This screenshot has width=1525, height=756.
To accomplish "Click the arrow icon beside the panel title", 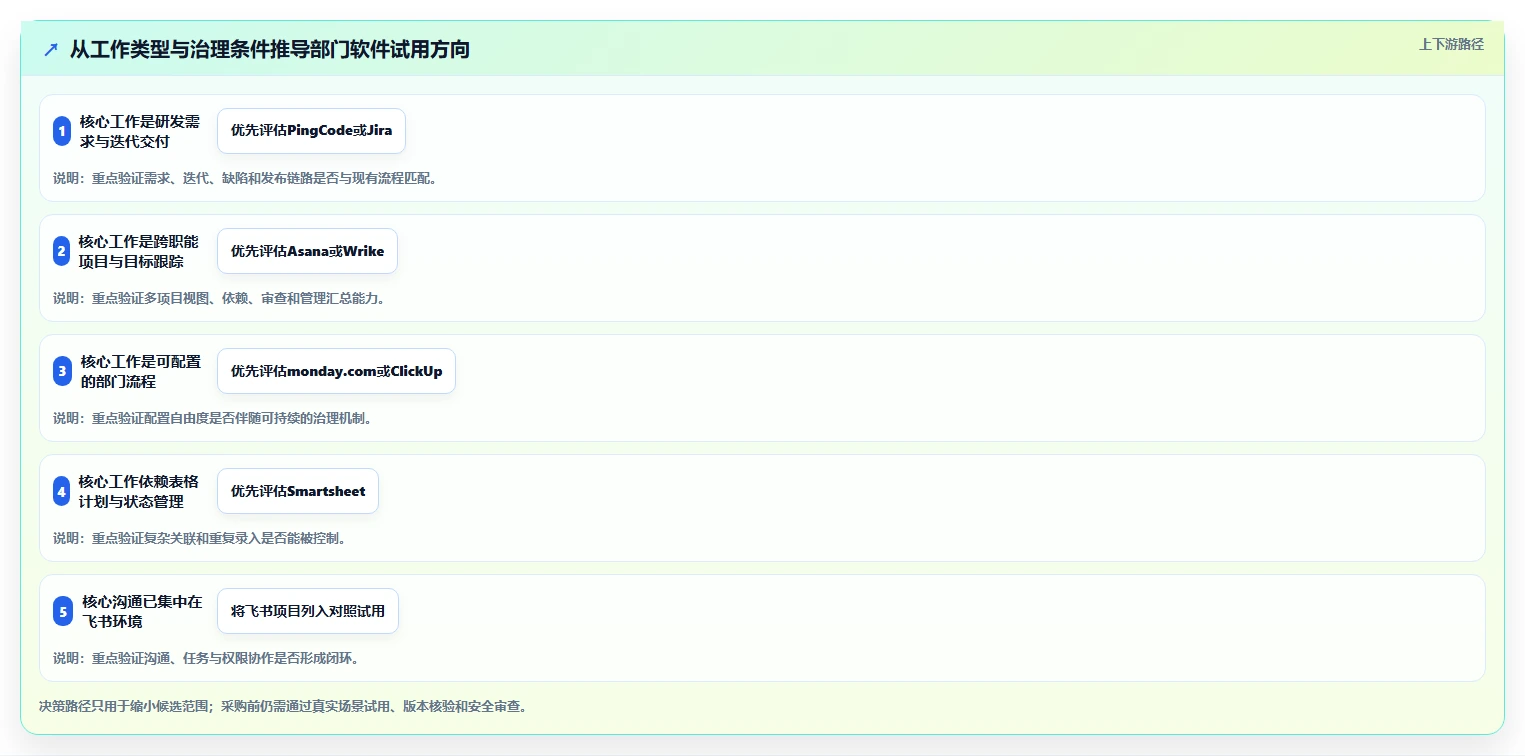I will point(51,49).
